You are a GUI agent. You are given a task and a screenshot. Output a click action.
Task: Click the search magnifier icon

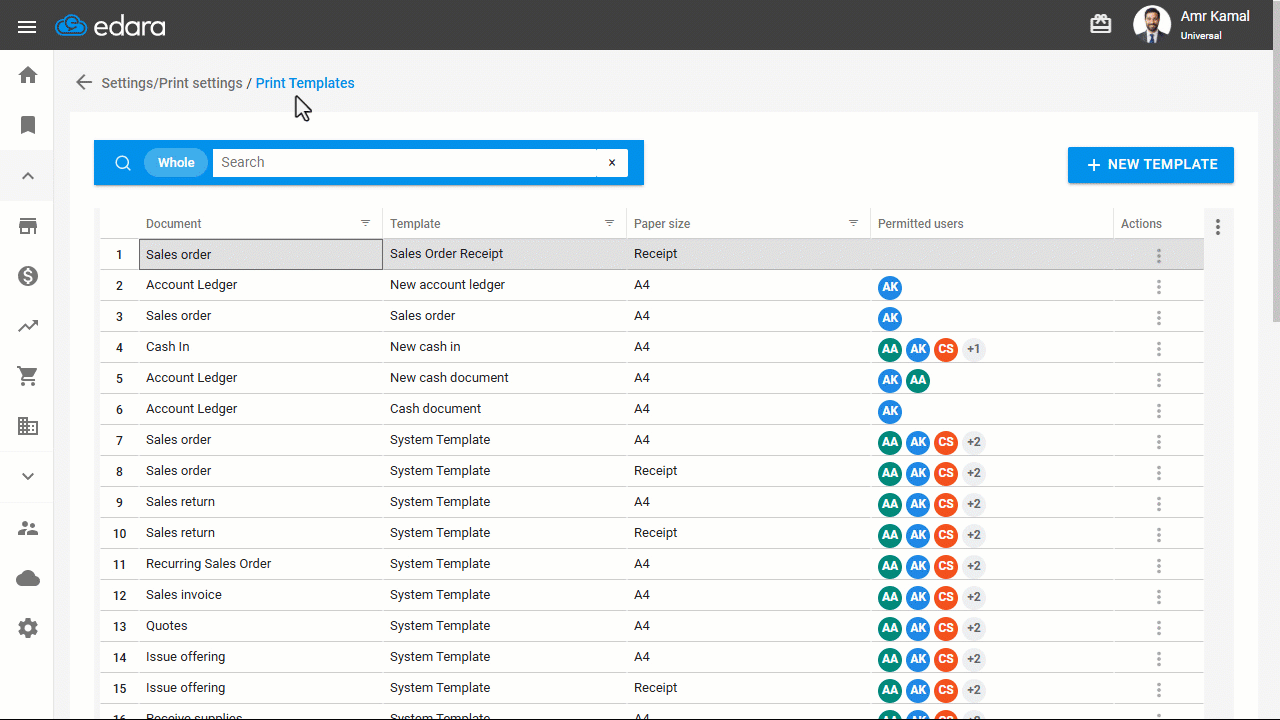click(123, 163)
